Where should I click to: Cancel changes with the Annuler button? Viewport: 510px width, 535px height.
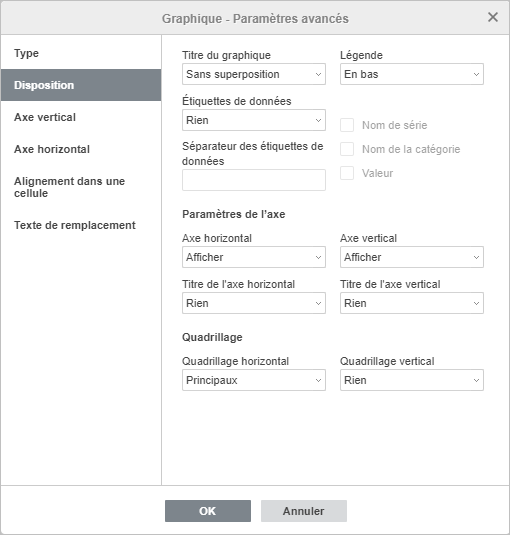pyautogui.click(x=304, y=511)
